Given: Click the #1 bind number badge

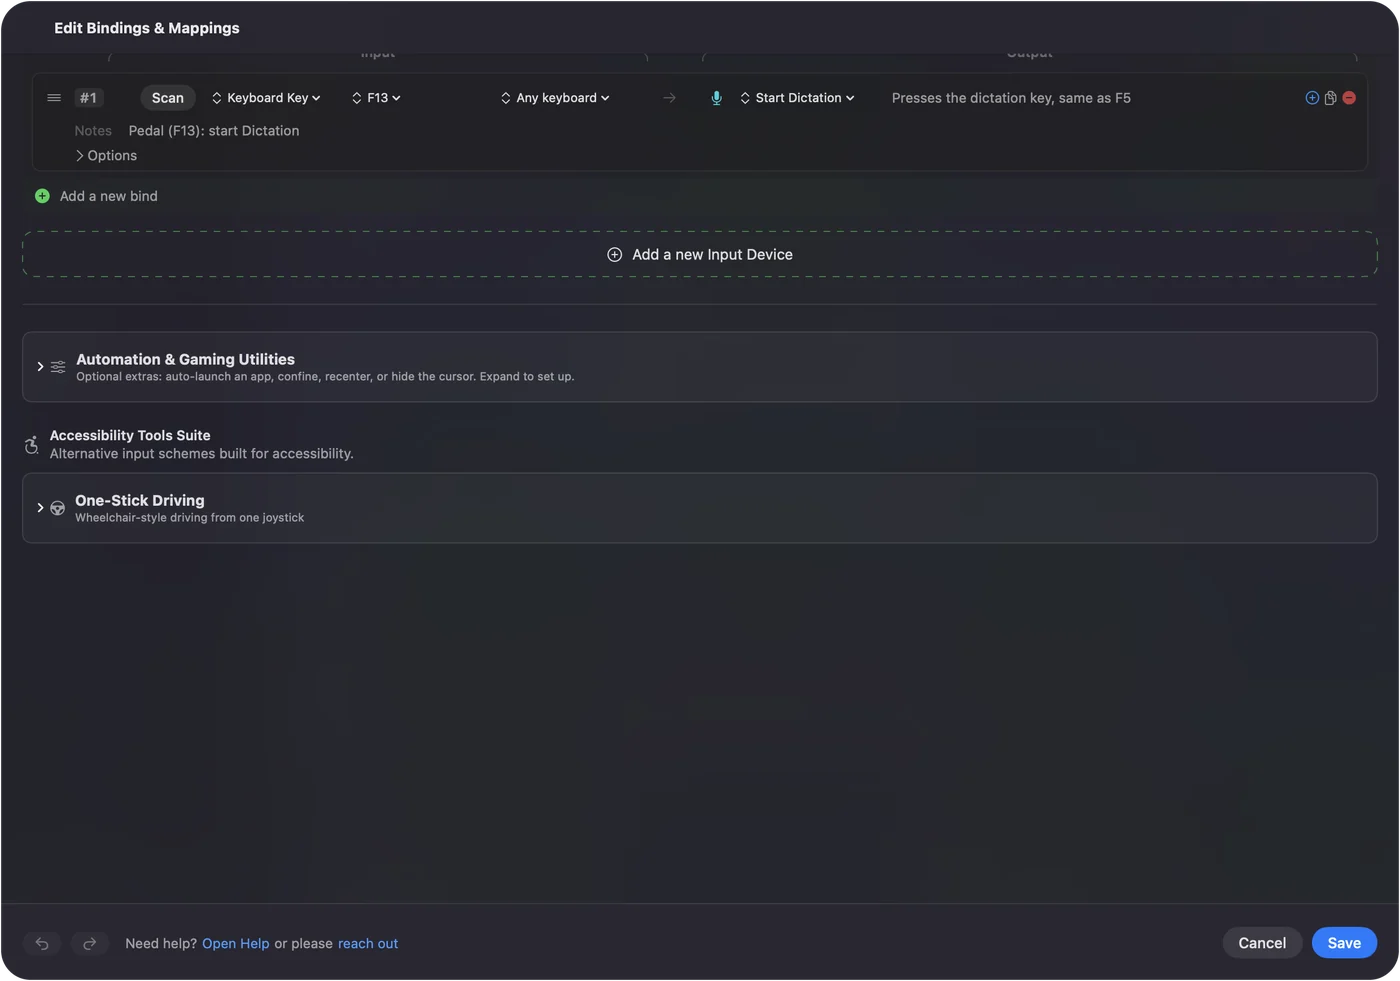Looking at the screenshot, I should click(88, 98).
